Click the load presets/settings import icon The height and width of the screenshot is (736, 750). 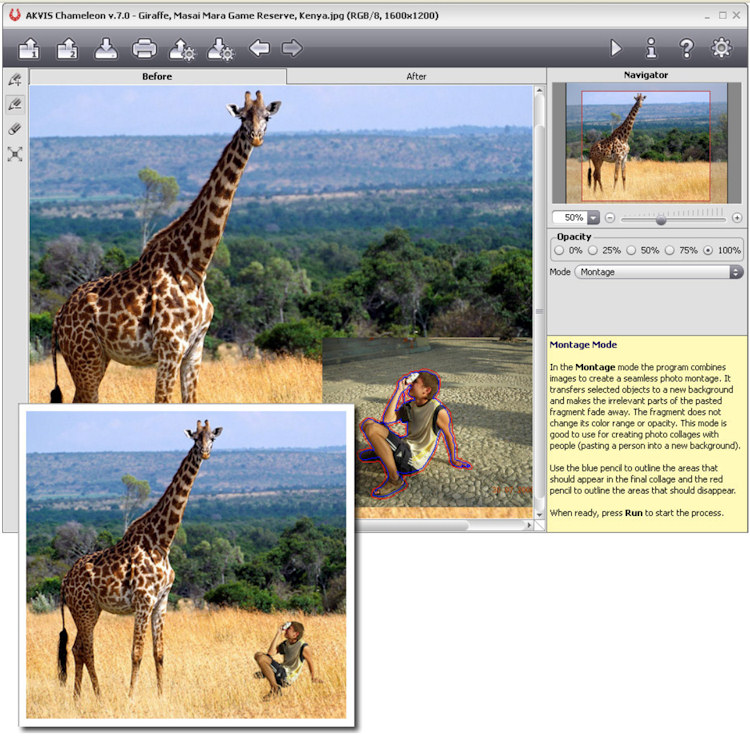tap(182, 48)
